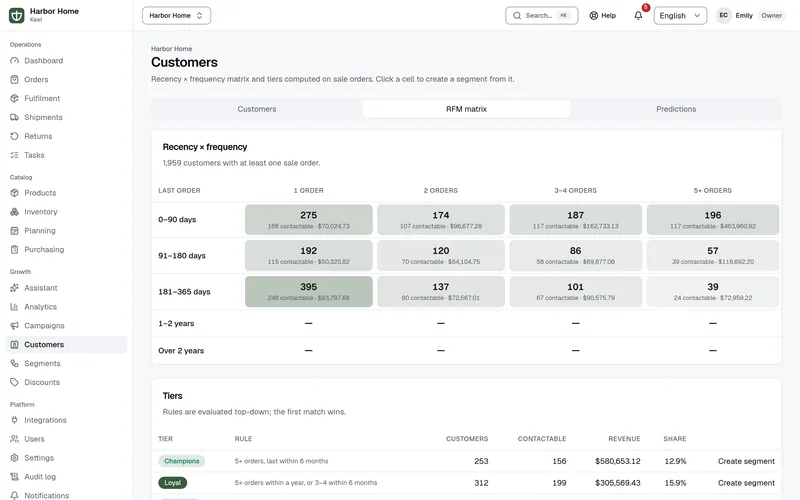800x500 pixels.
Task: Click Champions customers count 253
Action: click(x=481, y=461)
